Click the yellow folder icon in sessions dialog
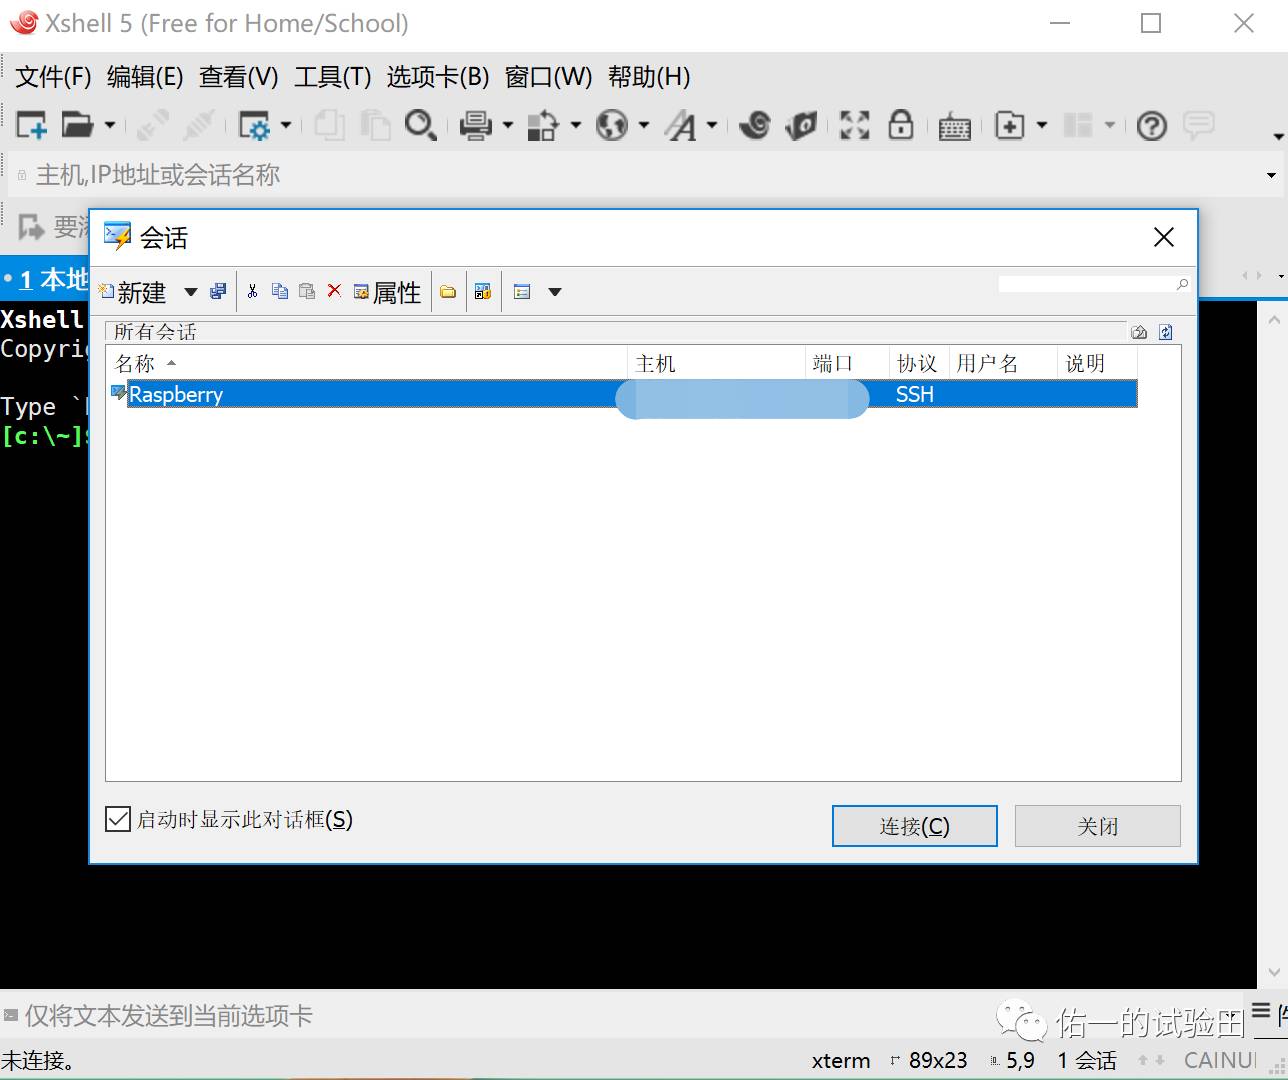 [x=448, y=292]
